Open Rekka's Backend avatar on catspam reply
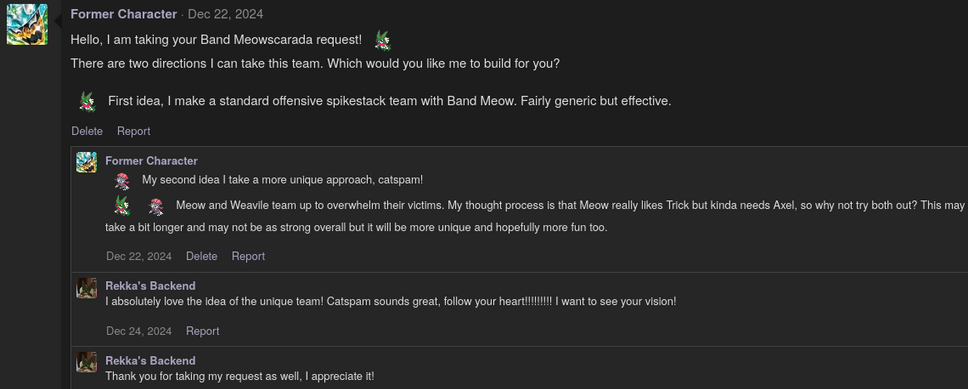The image size is (968, 389). tap(86, 288)
